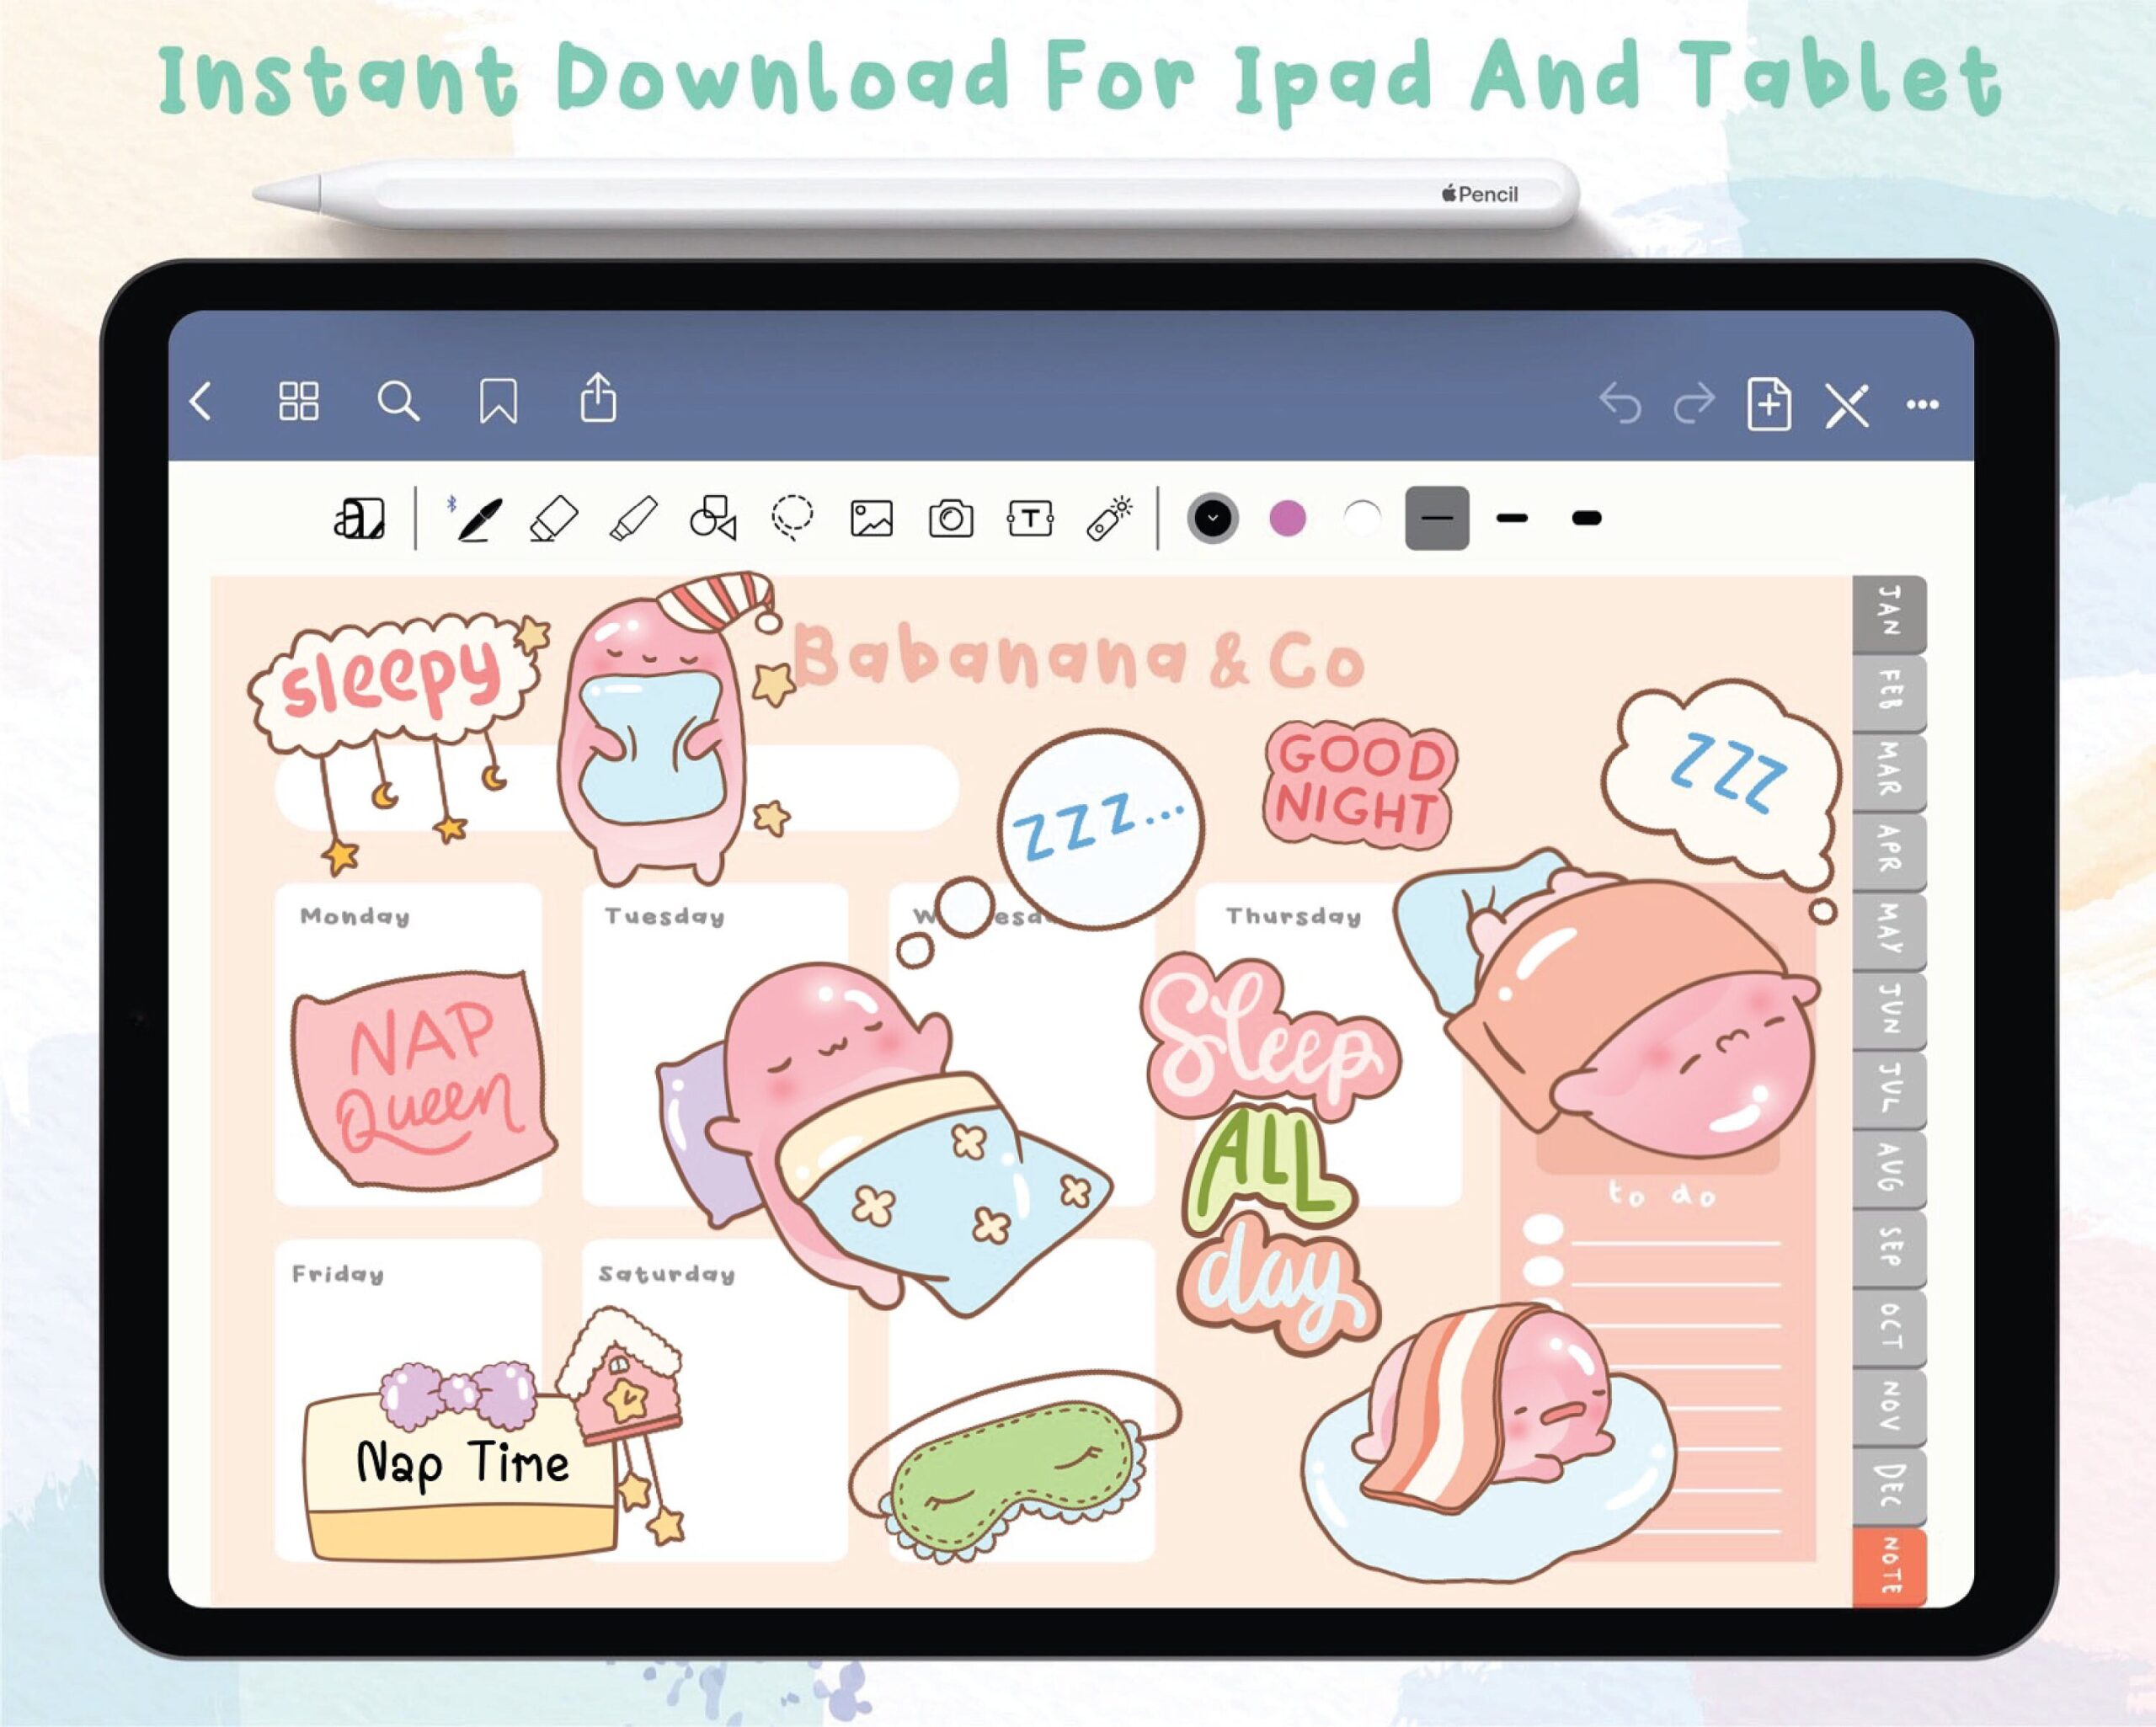Open the APR month tab
Viewport: 2156px width, 1727px height.
point(1889,851)
